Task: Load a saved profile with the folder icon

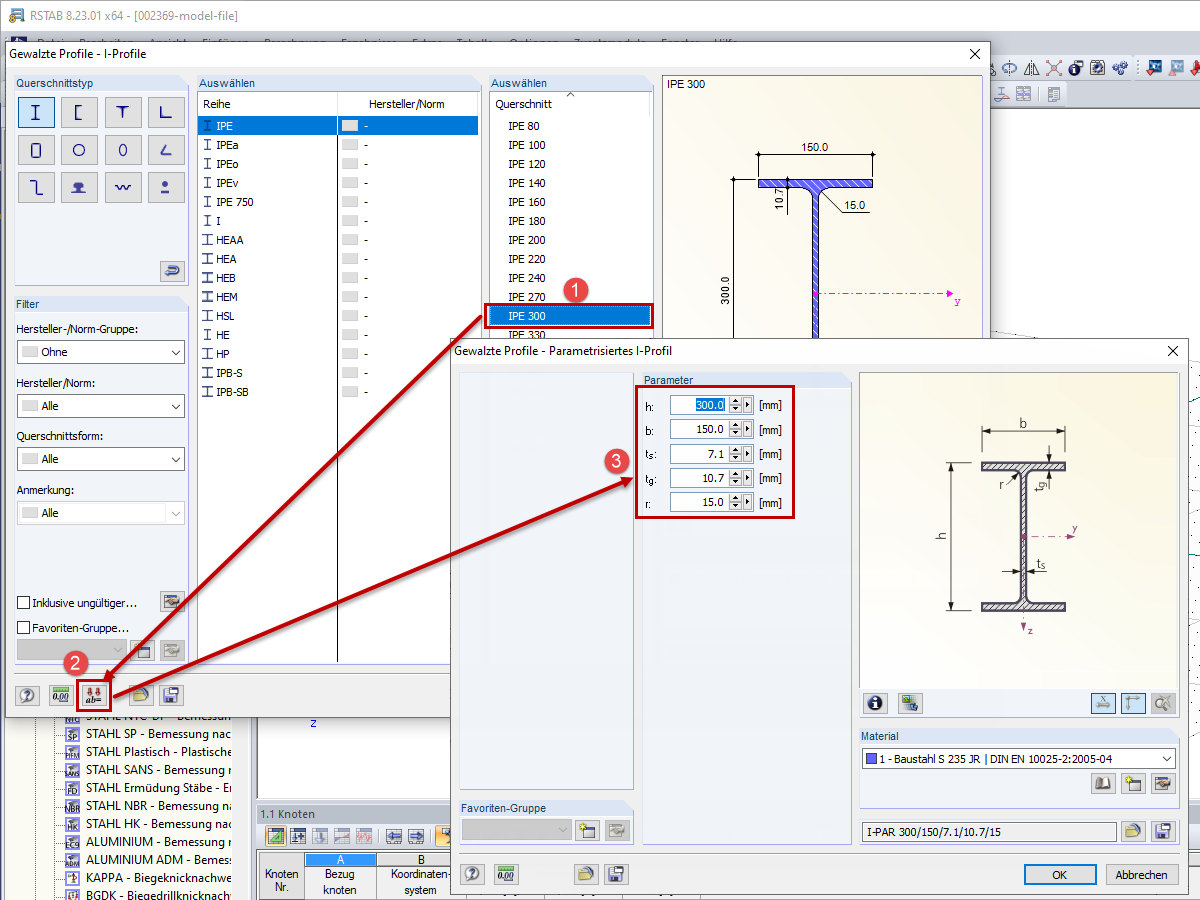Action: [1133, 832]
